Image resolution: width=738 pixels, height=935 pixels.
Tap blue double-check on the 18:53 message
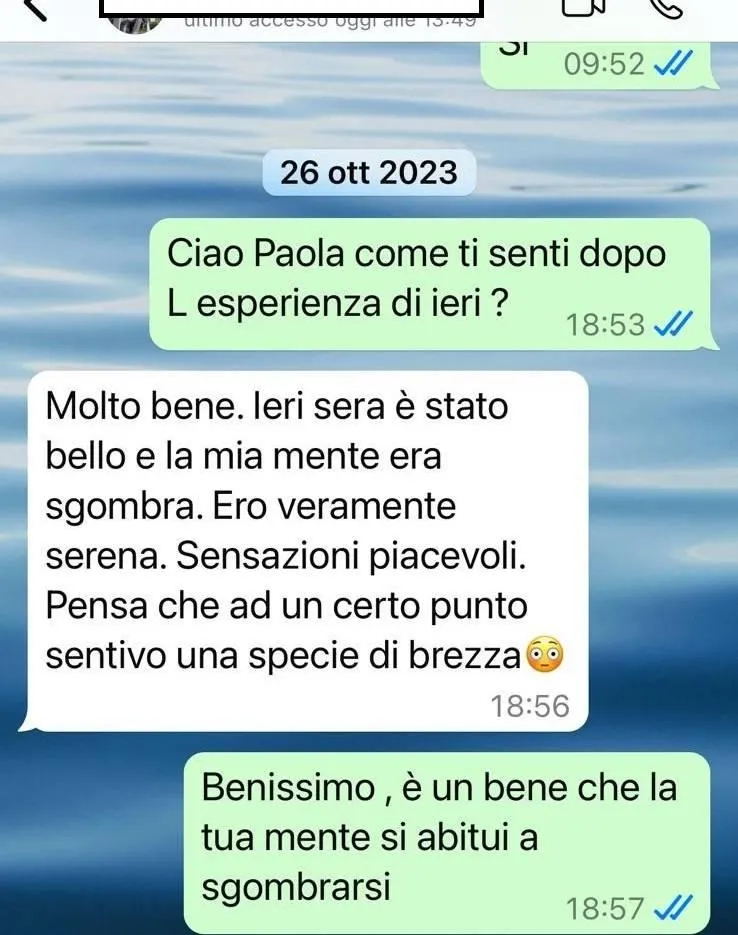(x=673, y=324)
